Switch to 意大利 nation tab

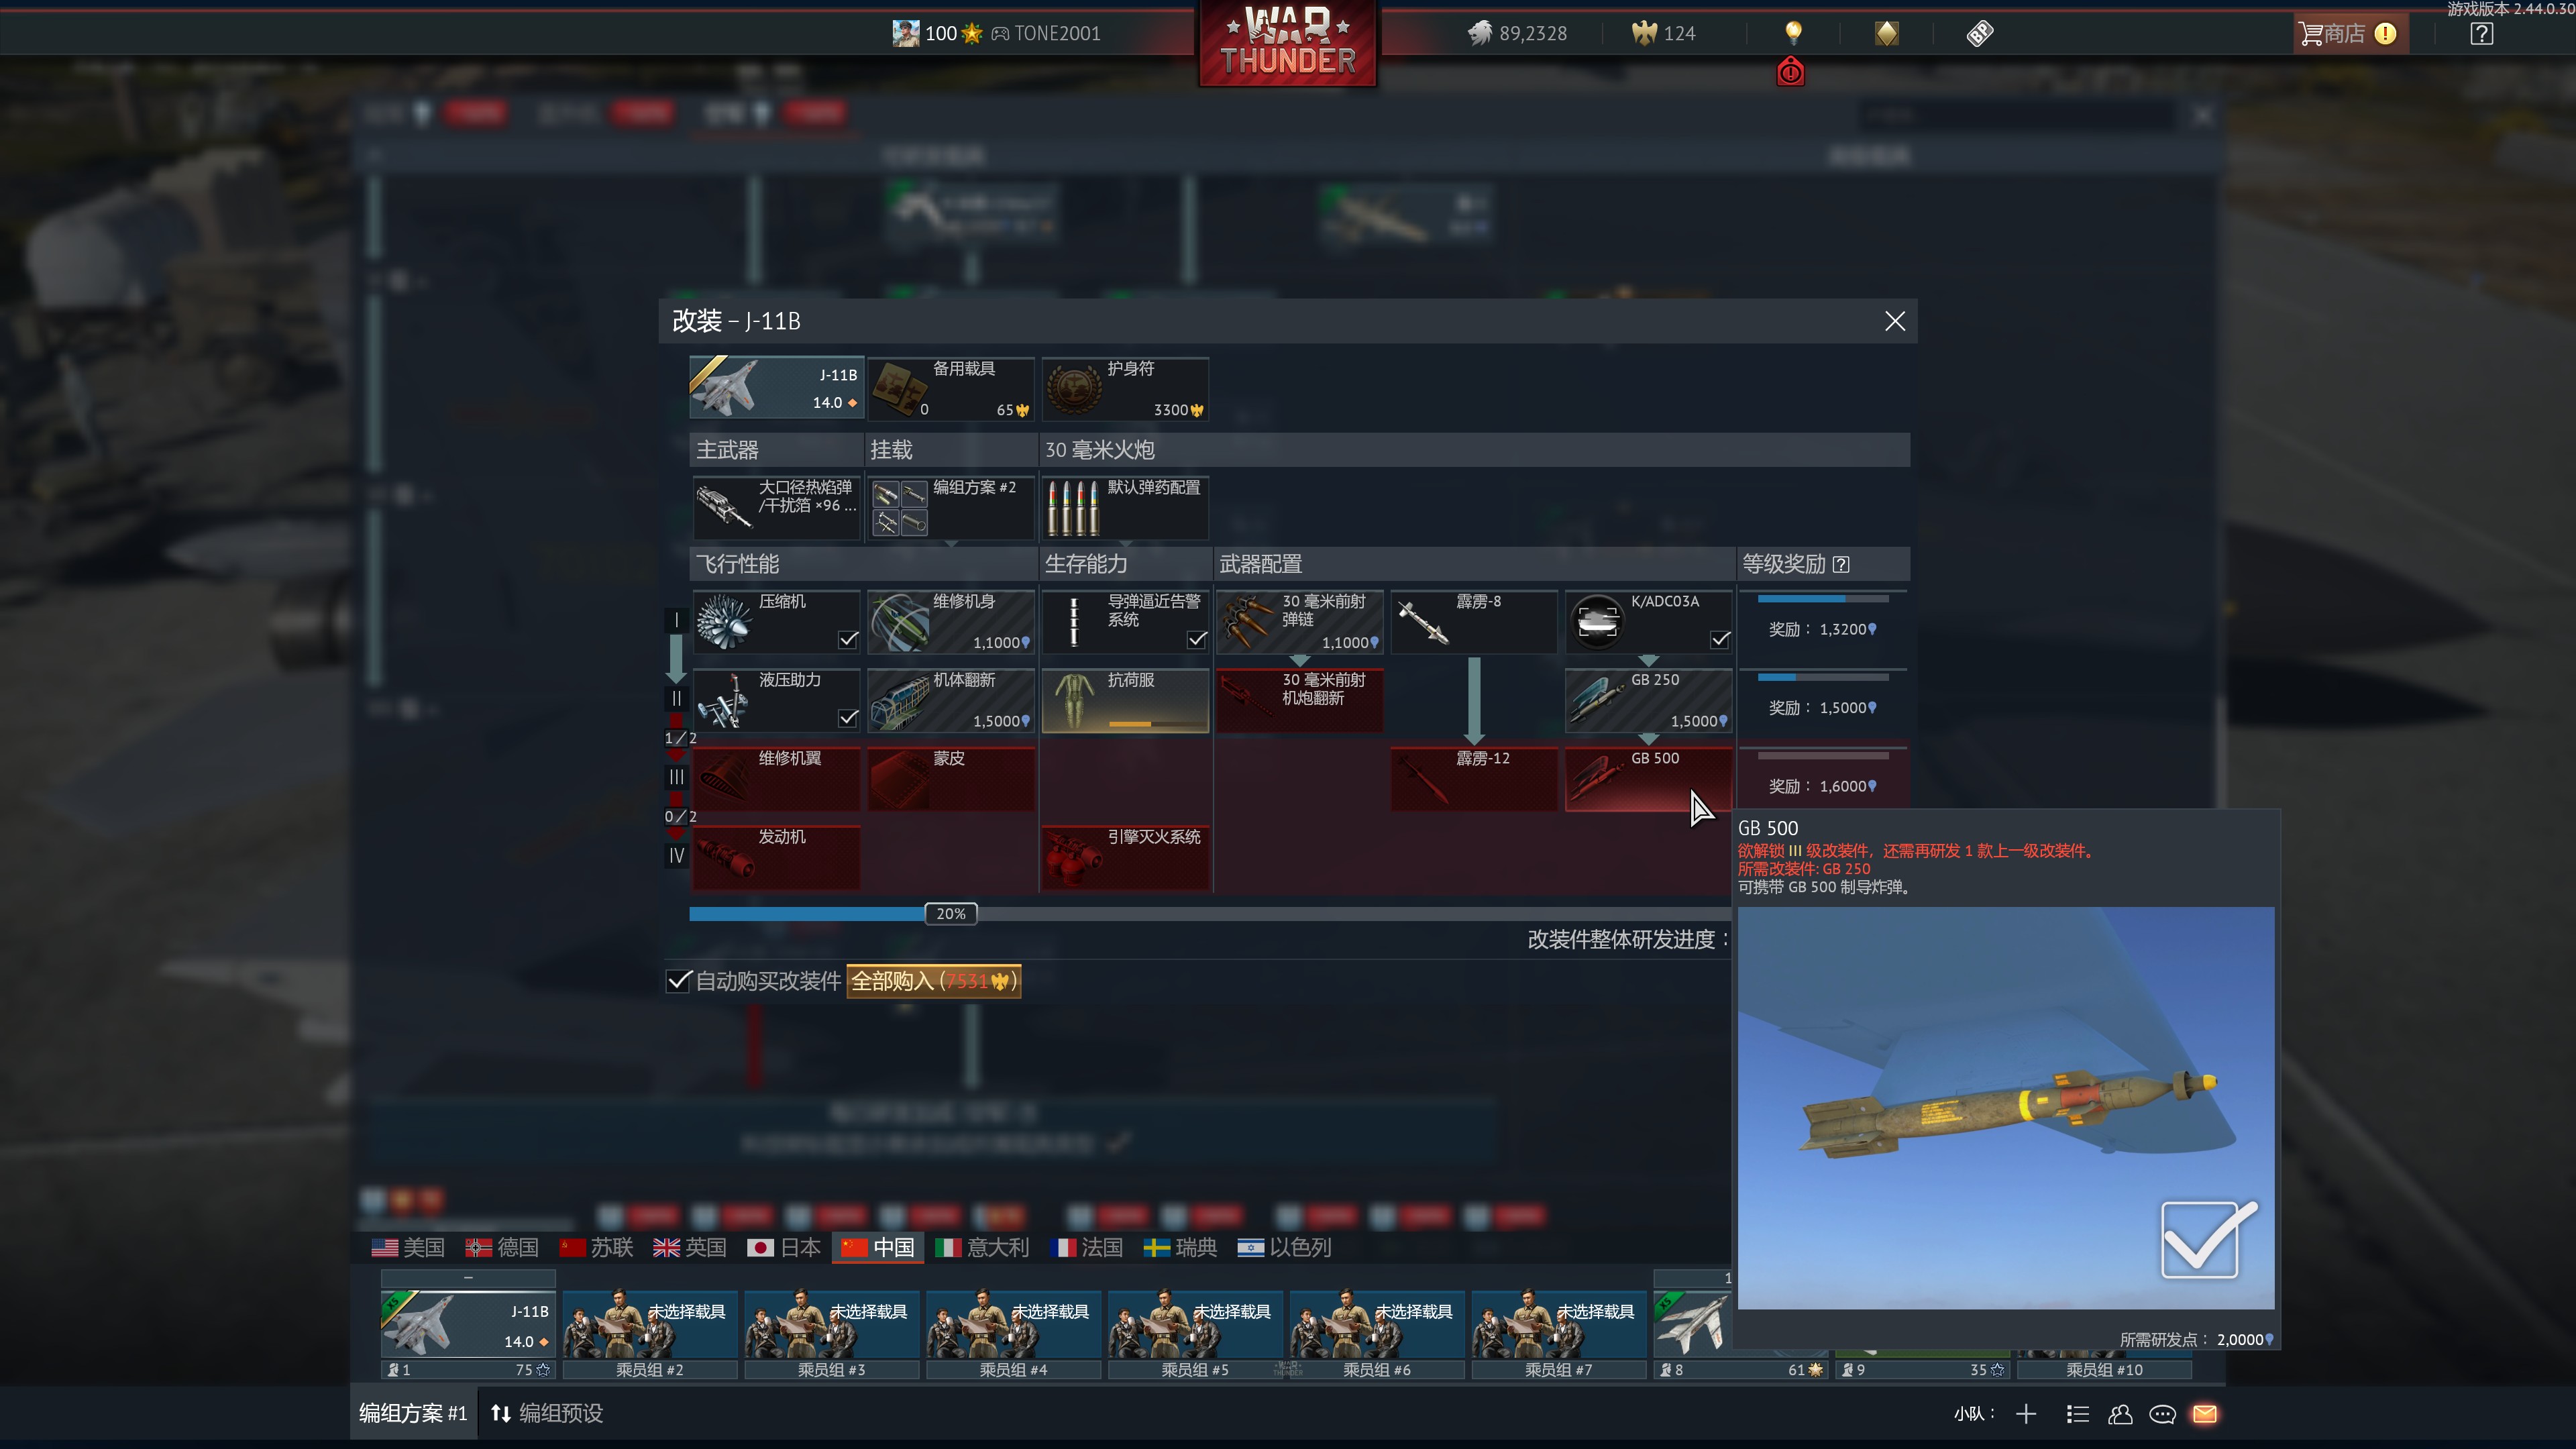pos(982,1247)
